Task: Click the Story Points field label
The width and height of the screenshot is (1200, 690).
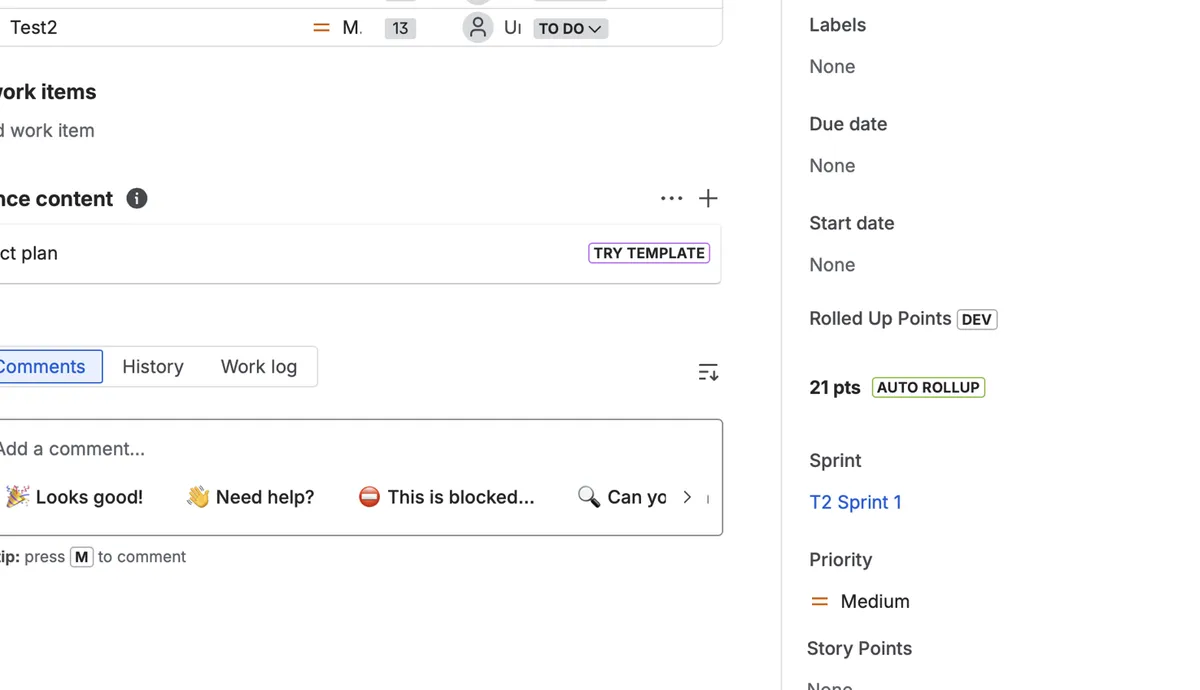Action: click(x=859, y=648)
